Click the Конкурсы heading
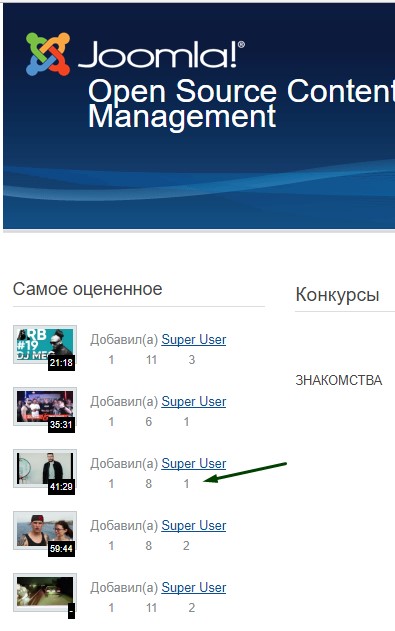This screenshot has width=395, height=631. 337,295
